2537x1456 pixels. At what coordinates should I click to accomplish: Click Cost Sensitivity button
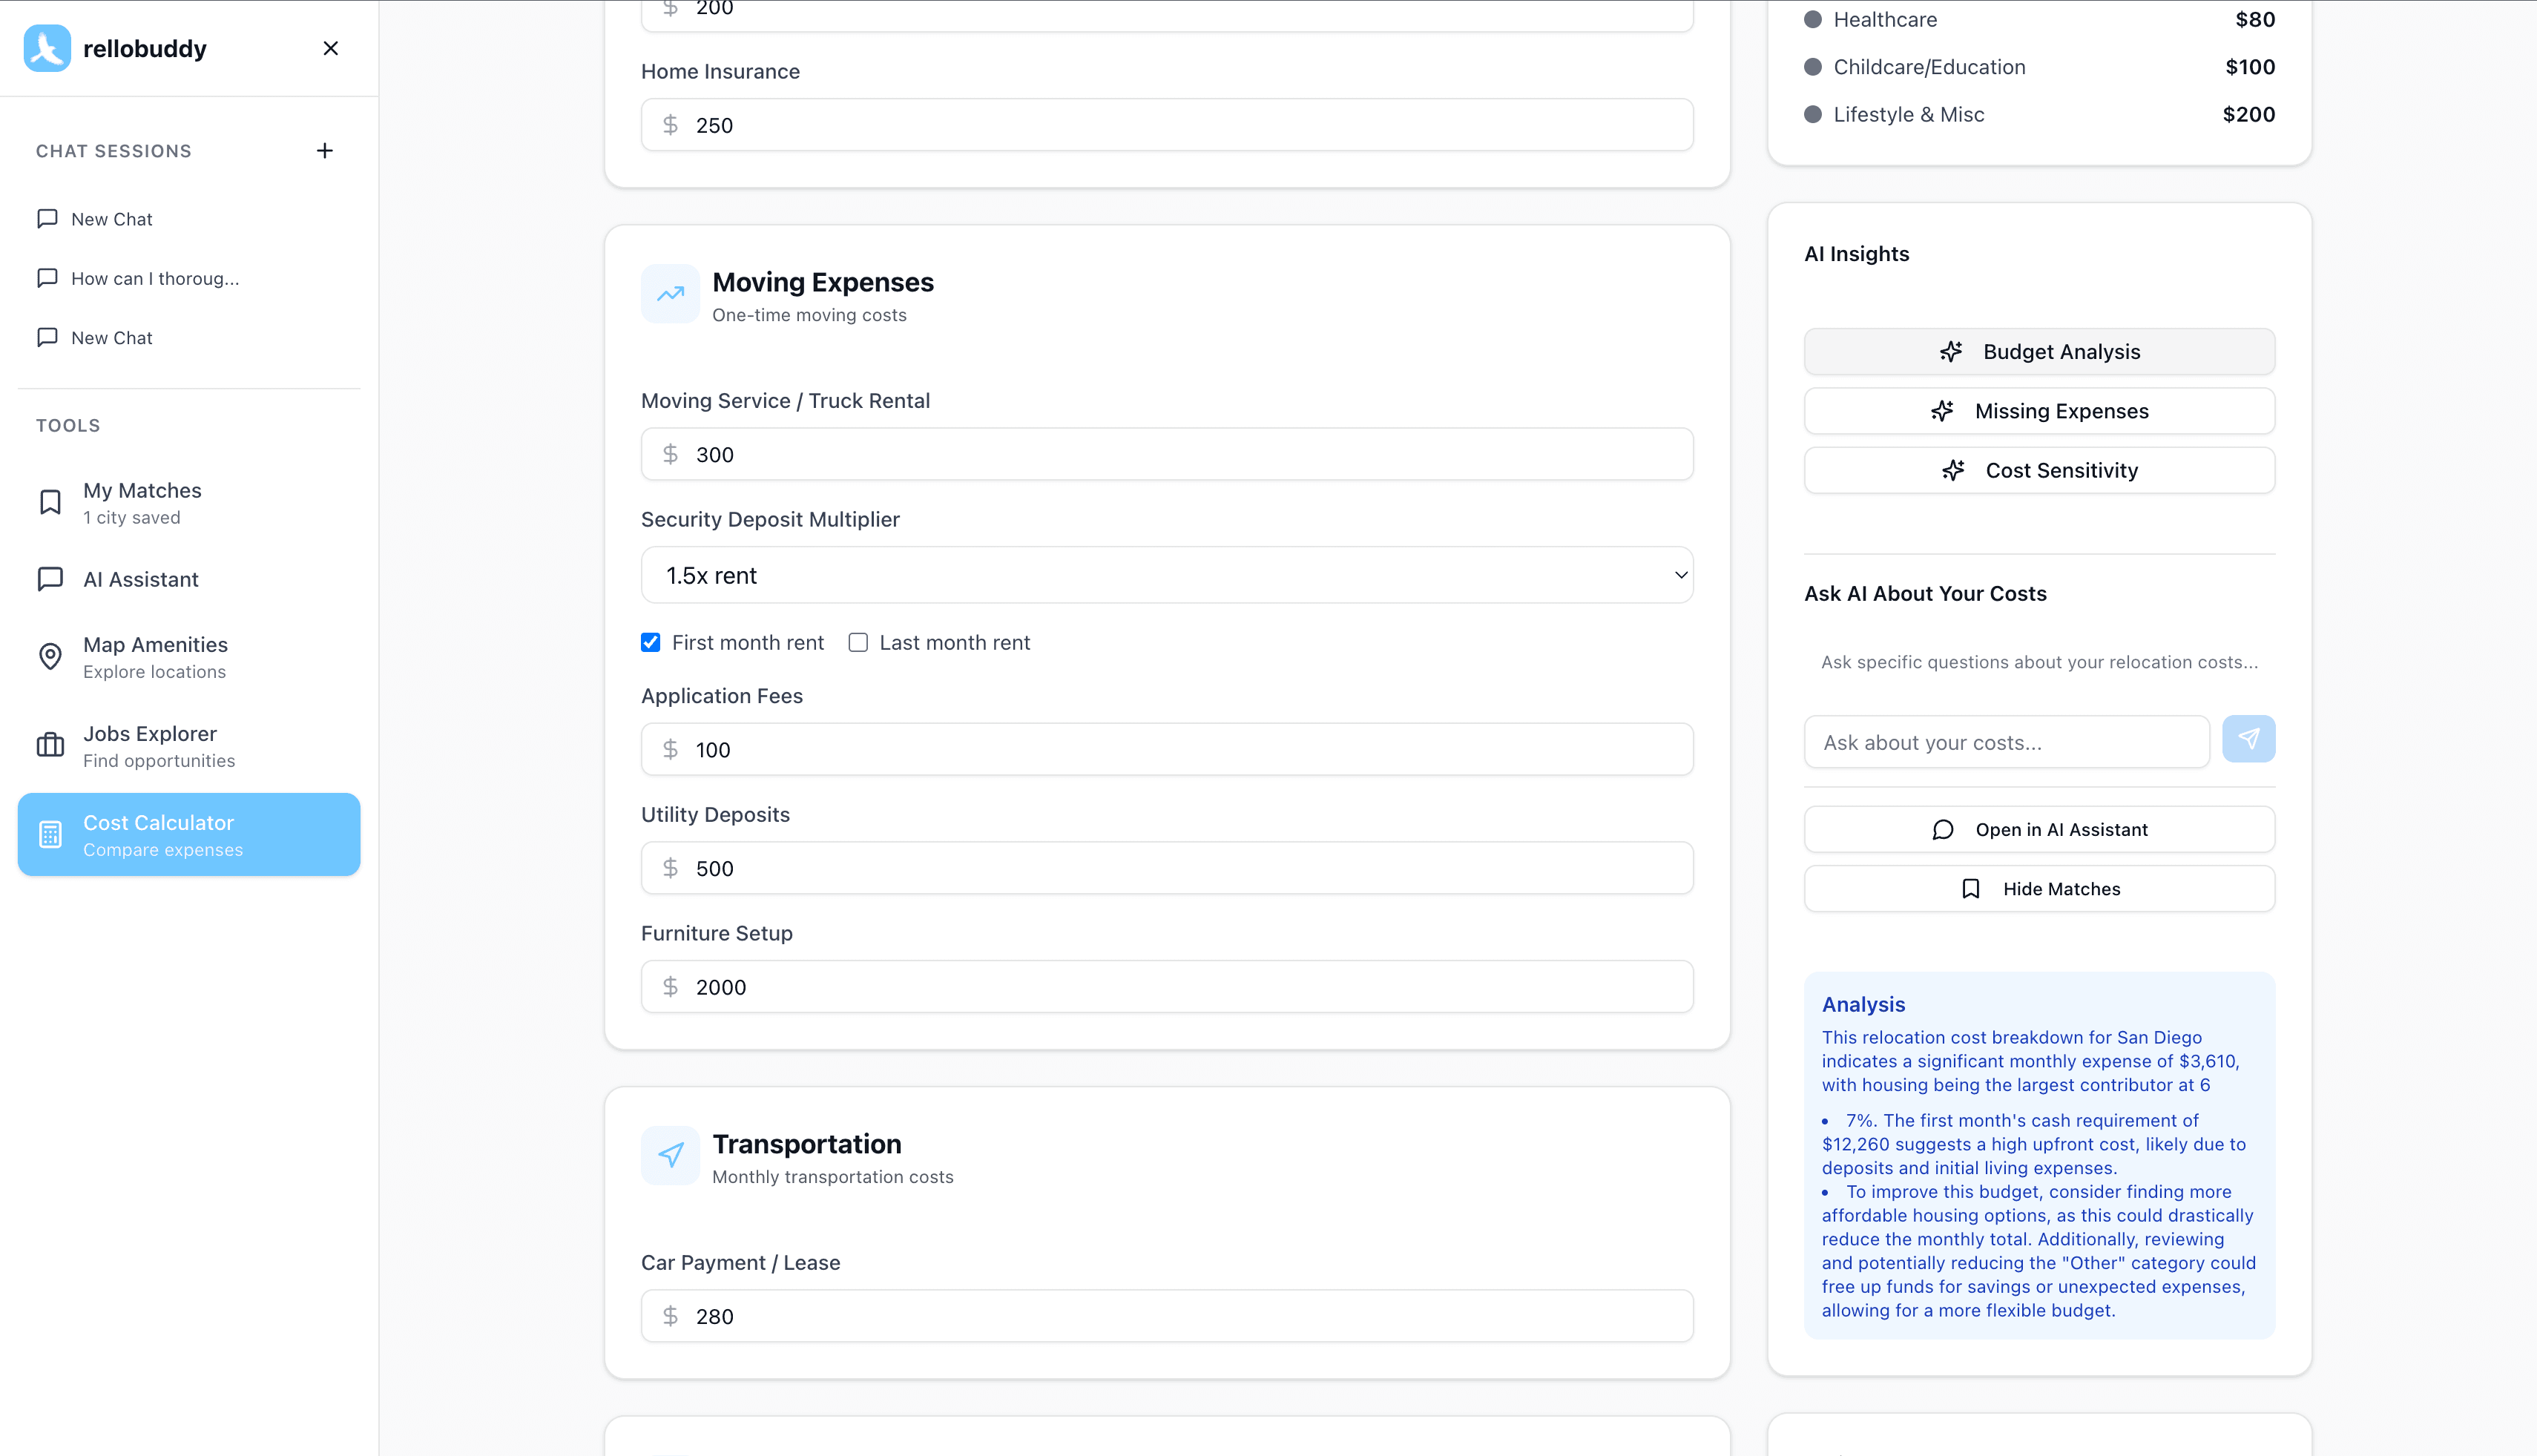(x=2039, y=470)
